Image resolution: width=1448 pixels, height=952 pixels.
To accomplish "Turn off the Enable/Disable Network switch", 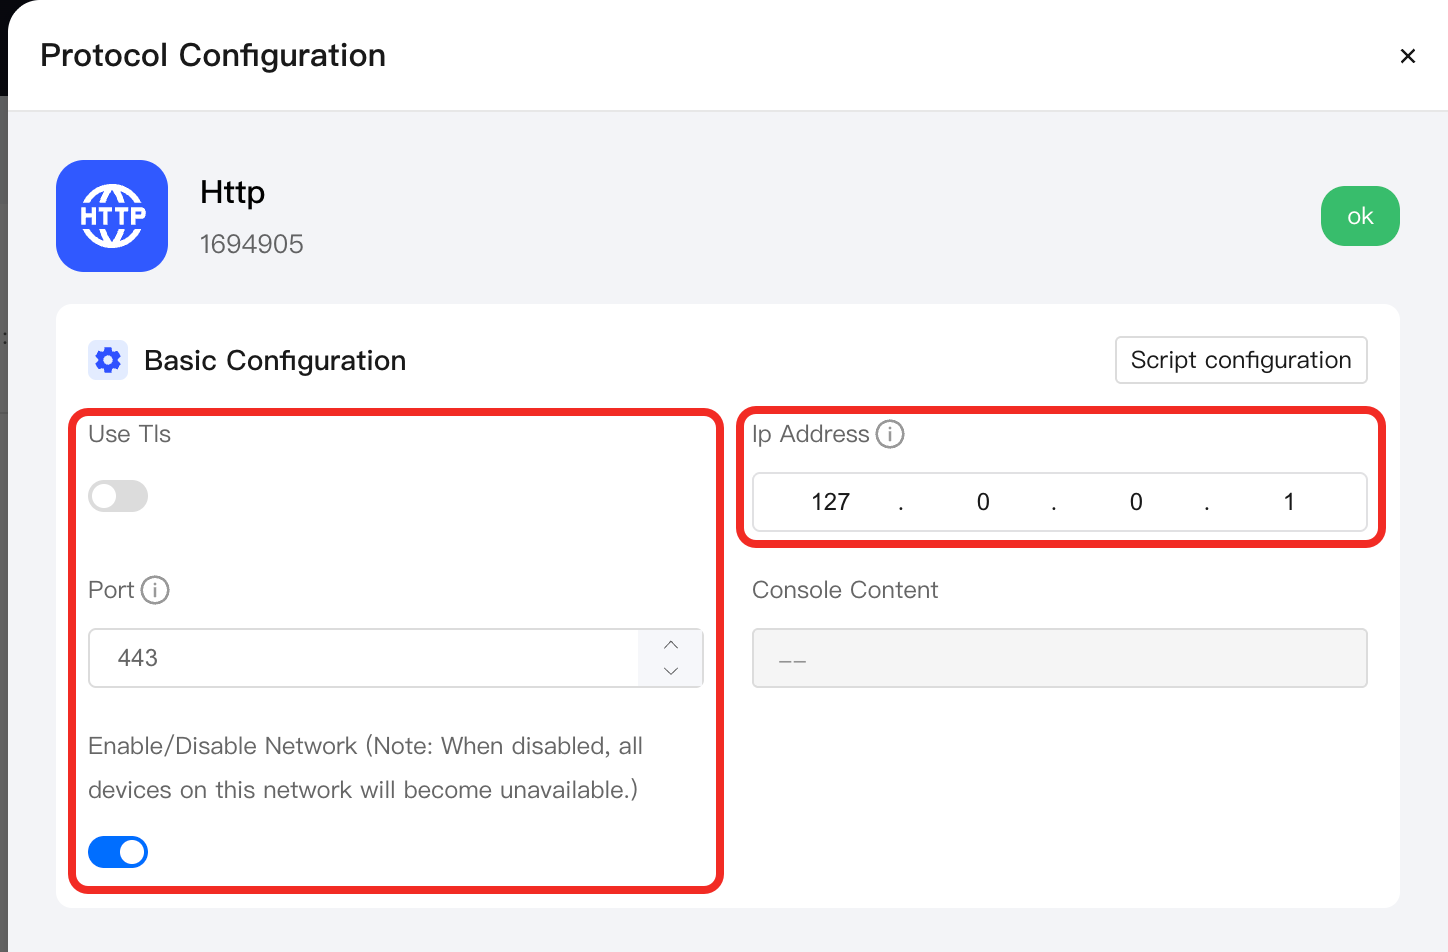I will click(x=118, y=852).
